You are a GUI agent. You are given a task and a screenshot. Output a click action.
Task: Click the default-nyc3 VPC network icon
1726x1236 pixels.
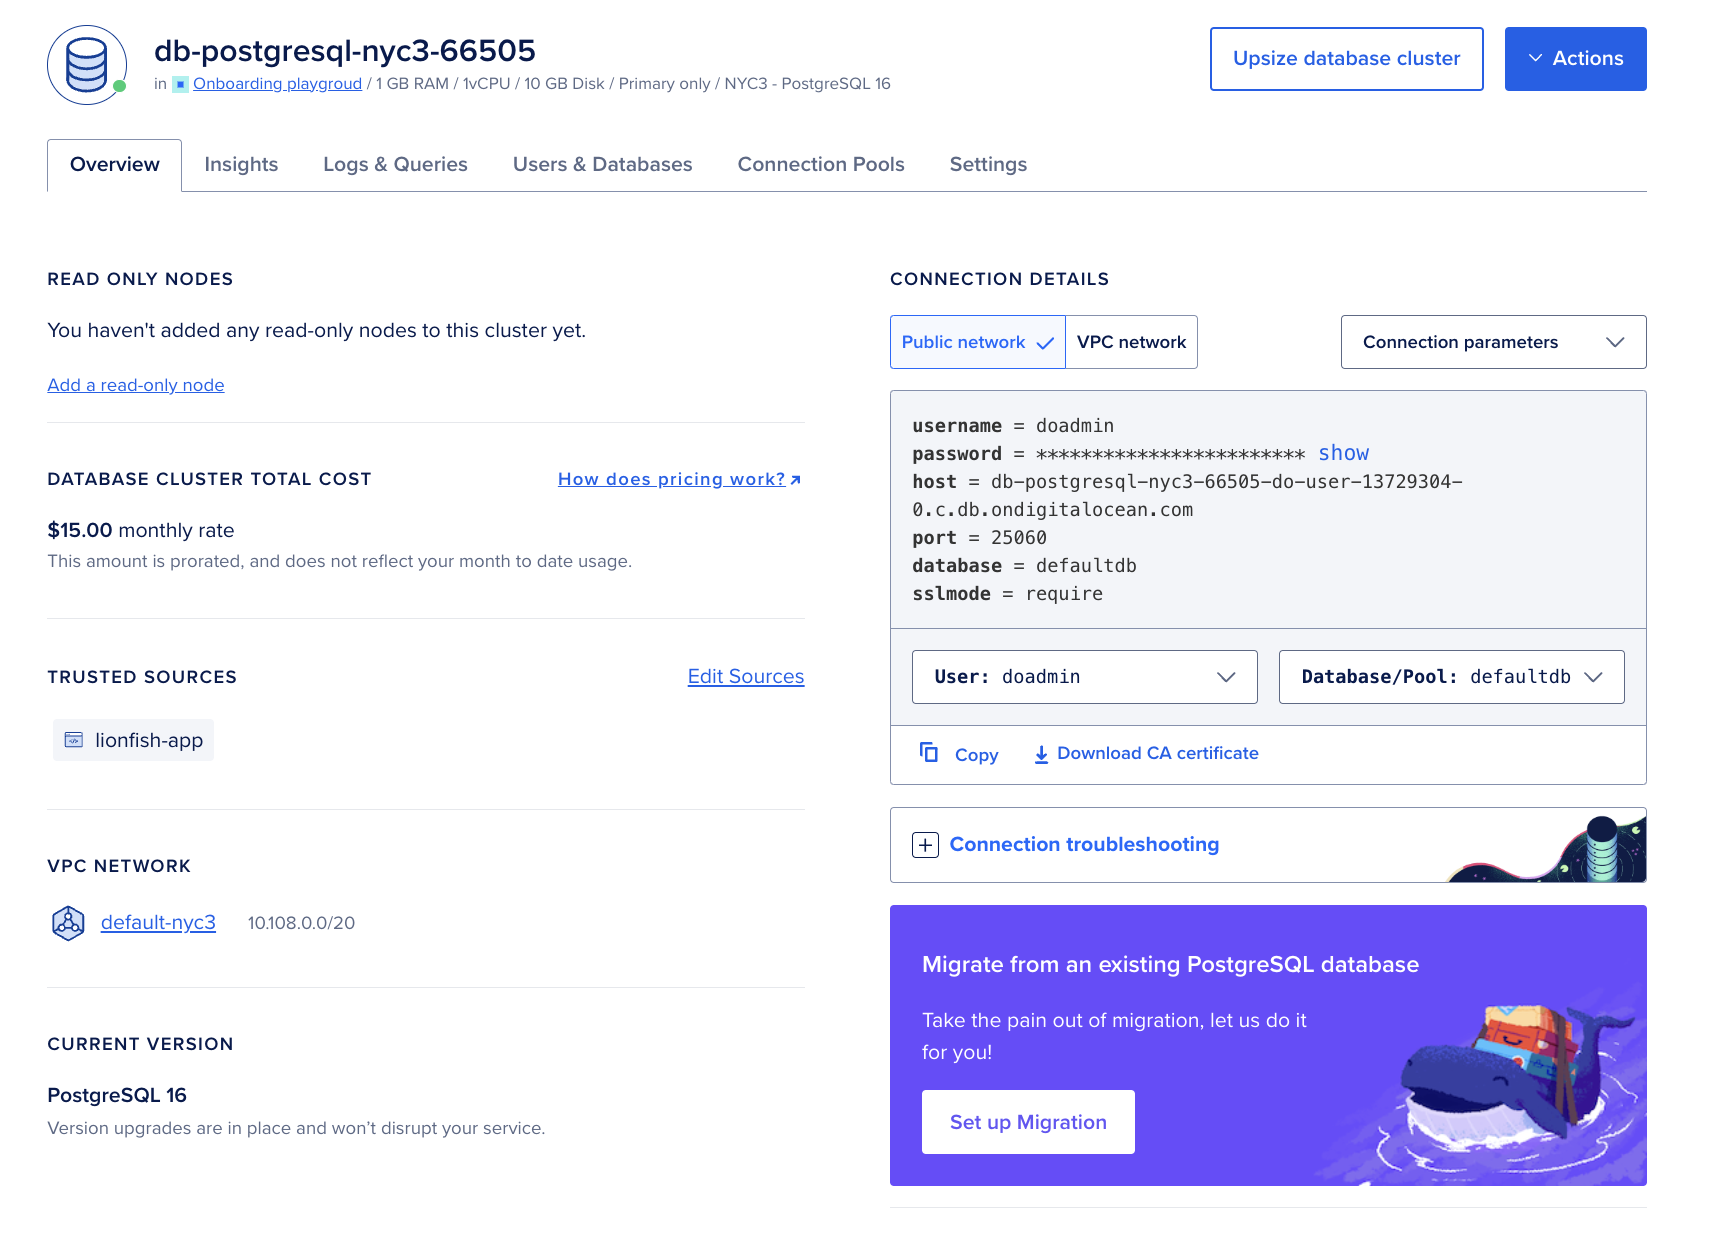(68, 922)
